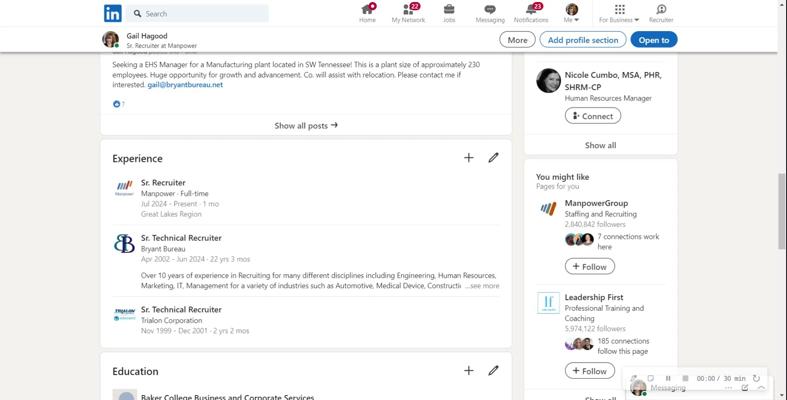Click Gail Hagood's avatar in sticky header
The width and height of the screenshot is (787, 400).
pos(111,39)
